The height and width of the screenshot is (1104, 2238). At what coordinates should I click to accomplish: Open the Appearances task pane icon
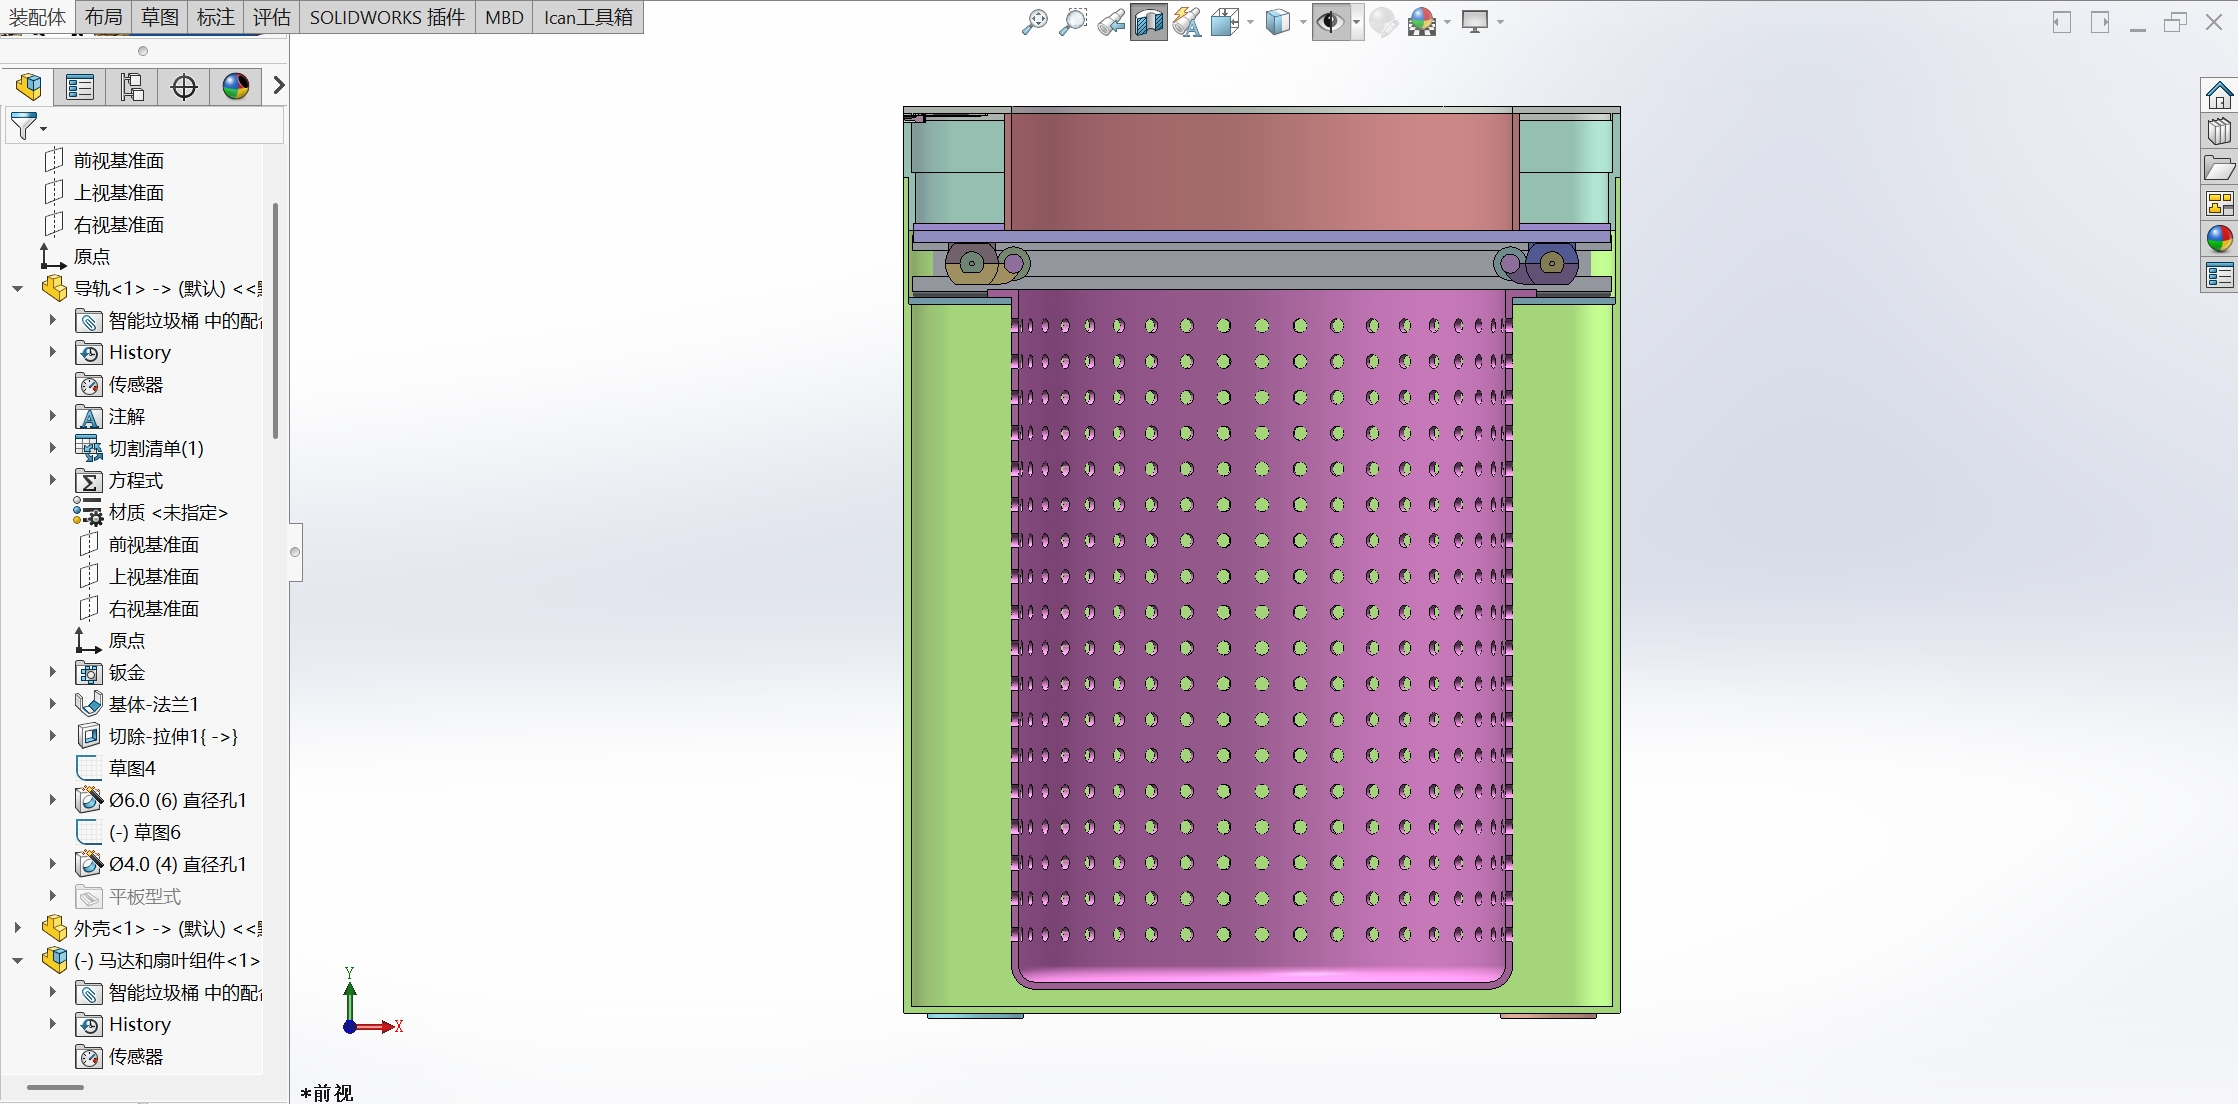click(x=2219, y=238)
